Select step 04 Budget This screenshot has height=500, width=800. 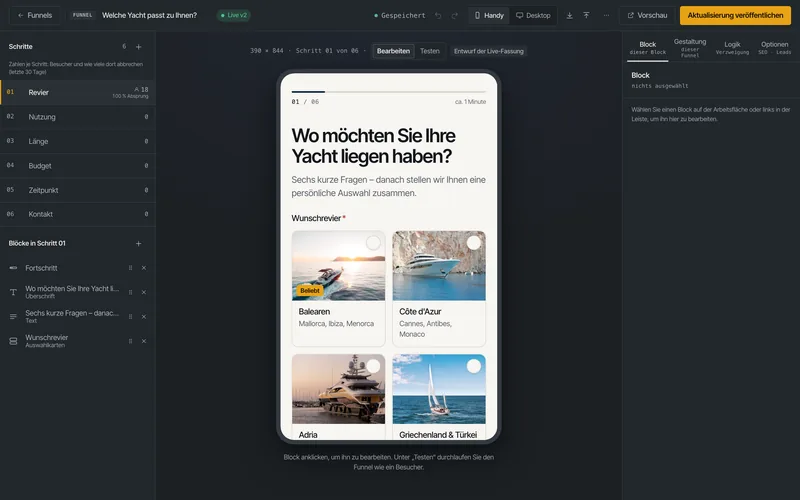[x=78, y=166]
